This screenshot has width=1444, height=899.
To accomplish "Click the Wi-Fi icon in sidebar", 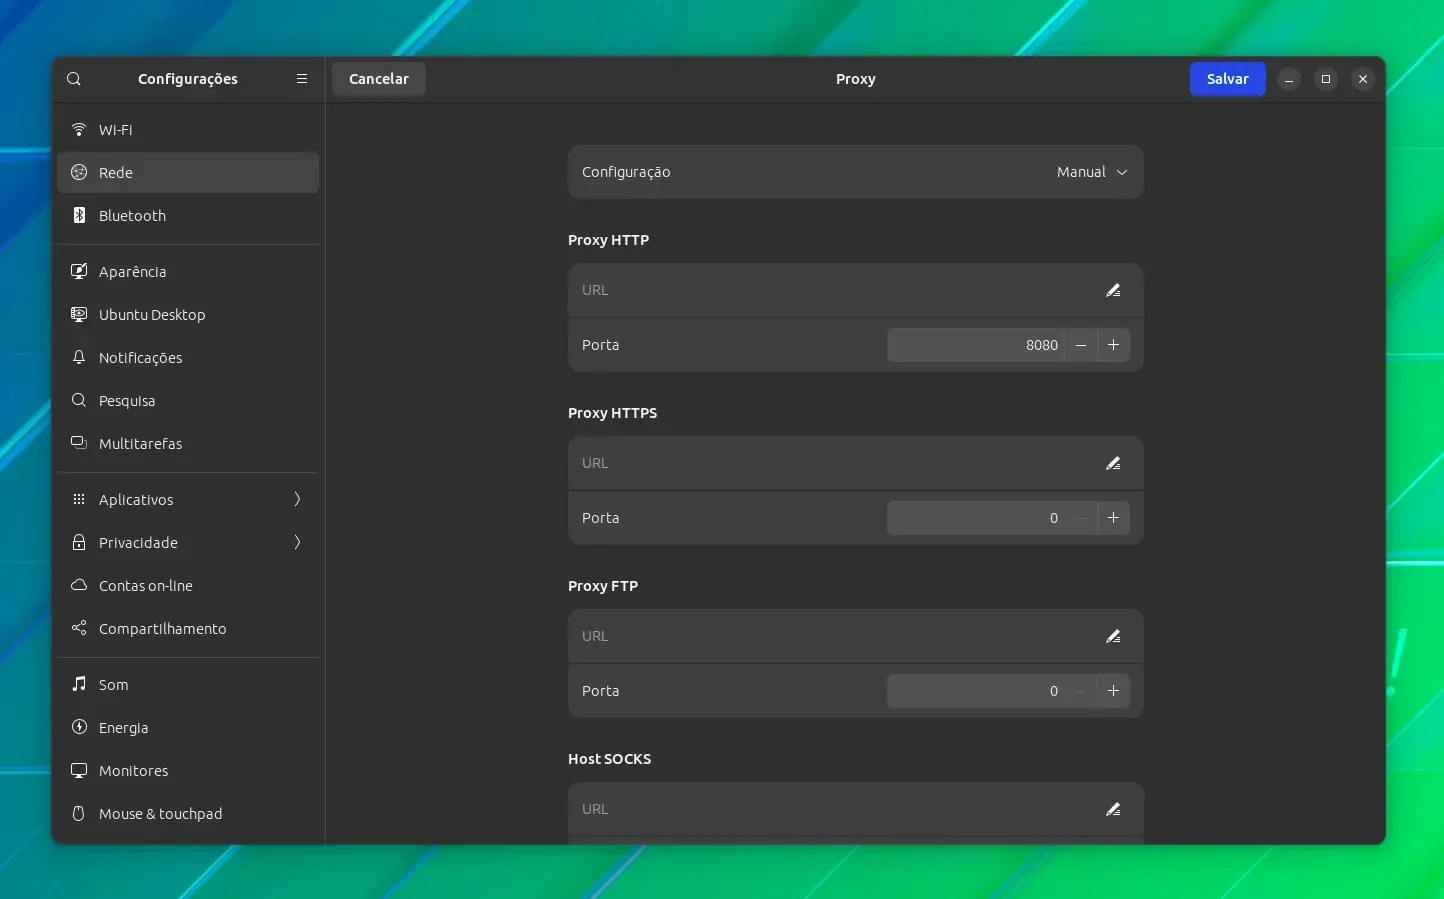I will pos(79,130).
